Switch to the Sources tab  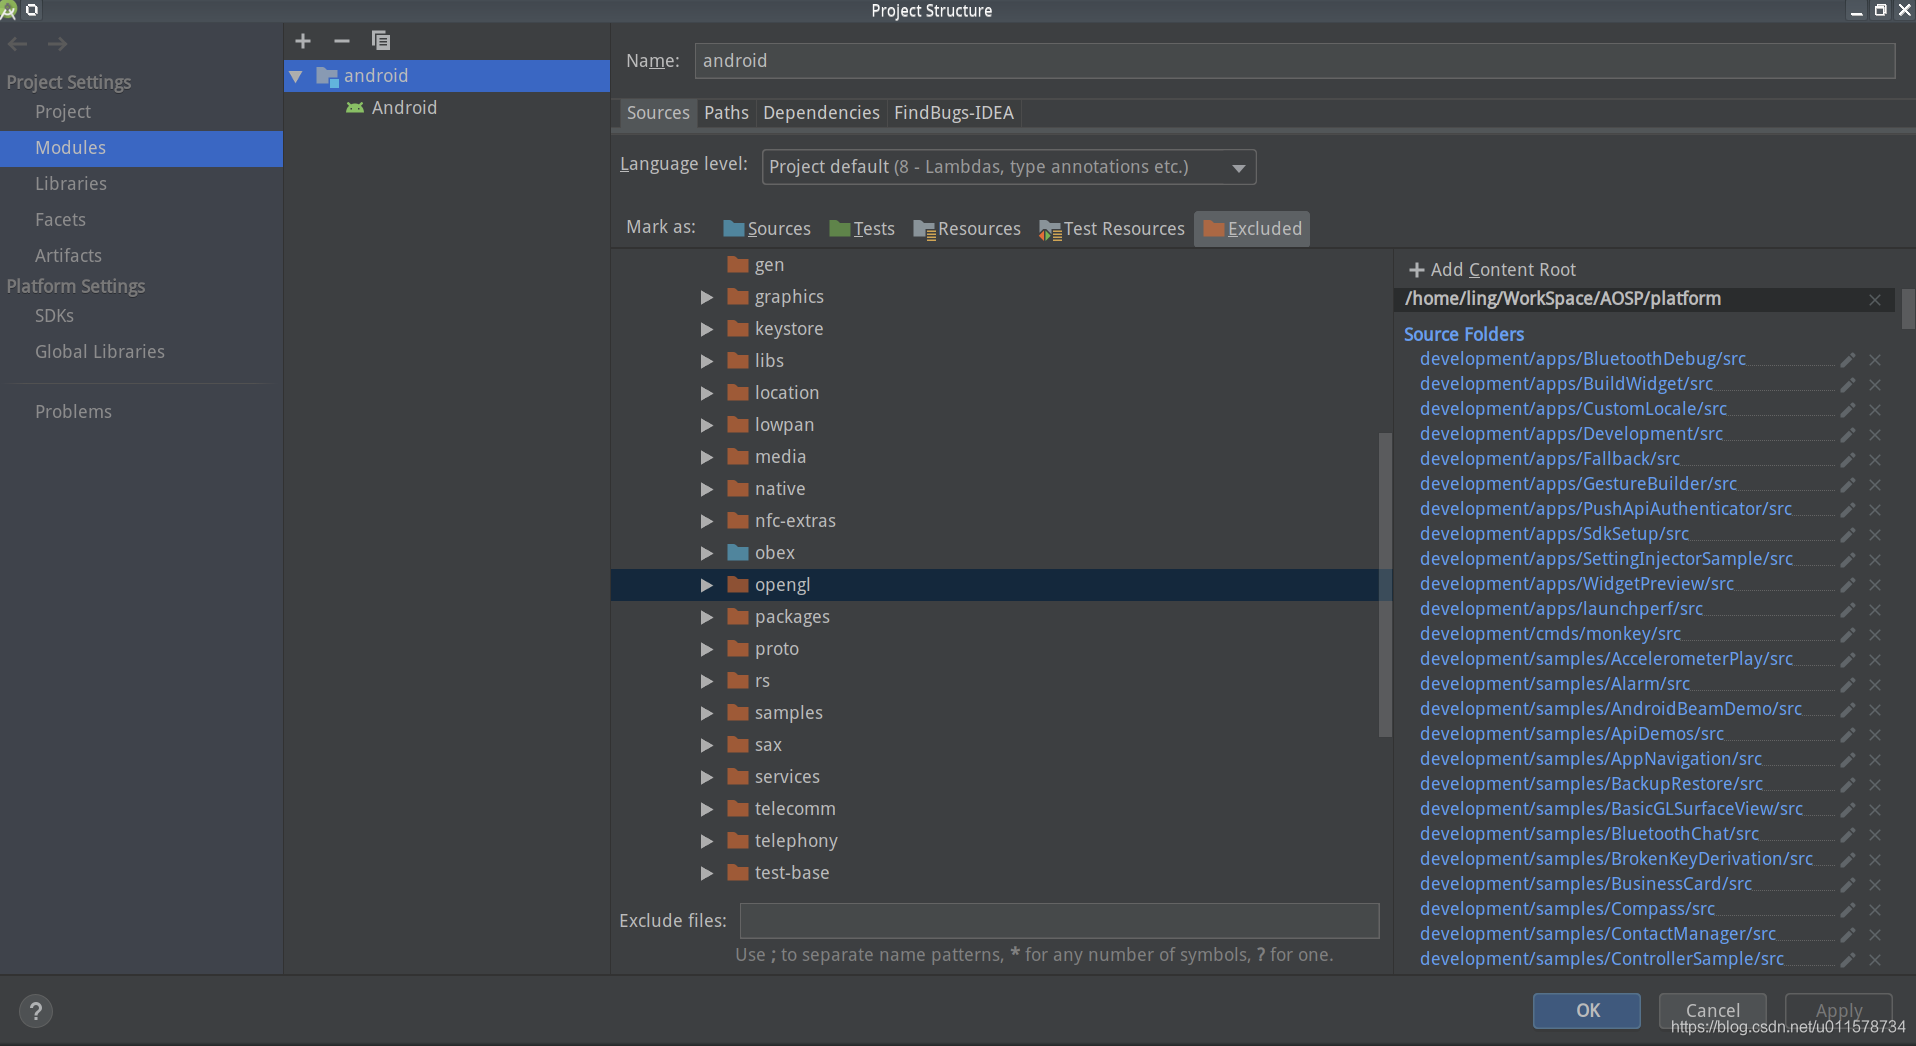point(658,113)
